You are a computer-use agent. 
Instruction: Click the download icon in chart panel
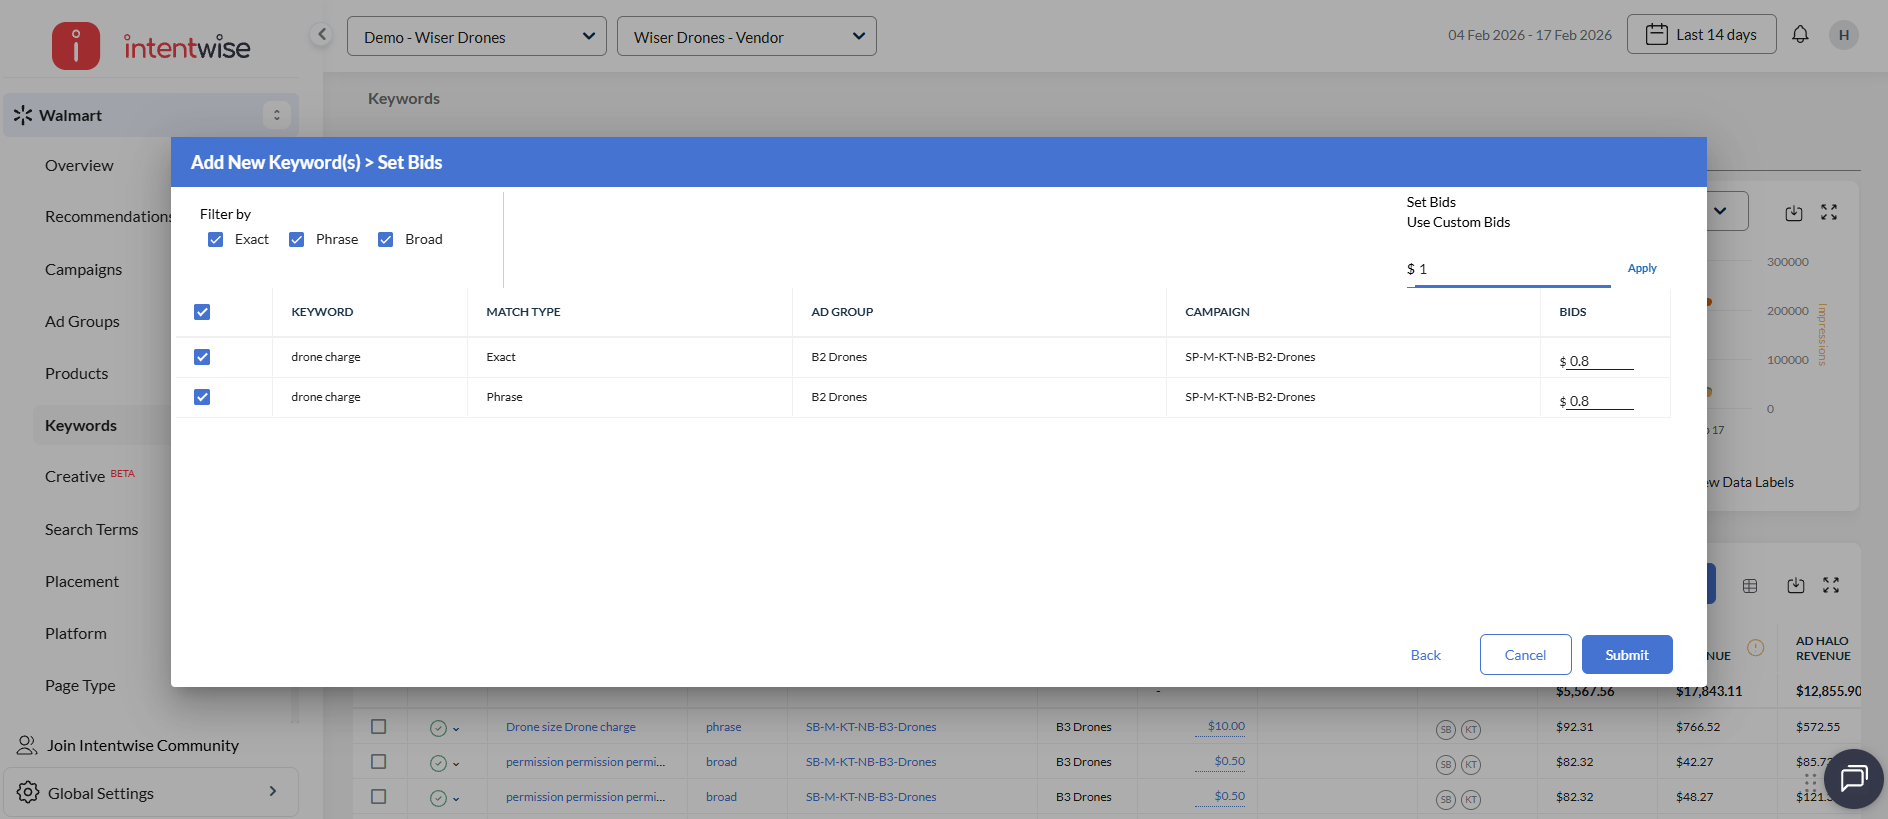coord(1794,213)
